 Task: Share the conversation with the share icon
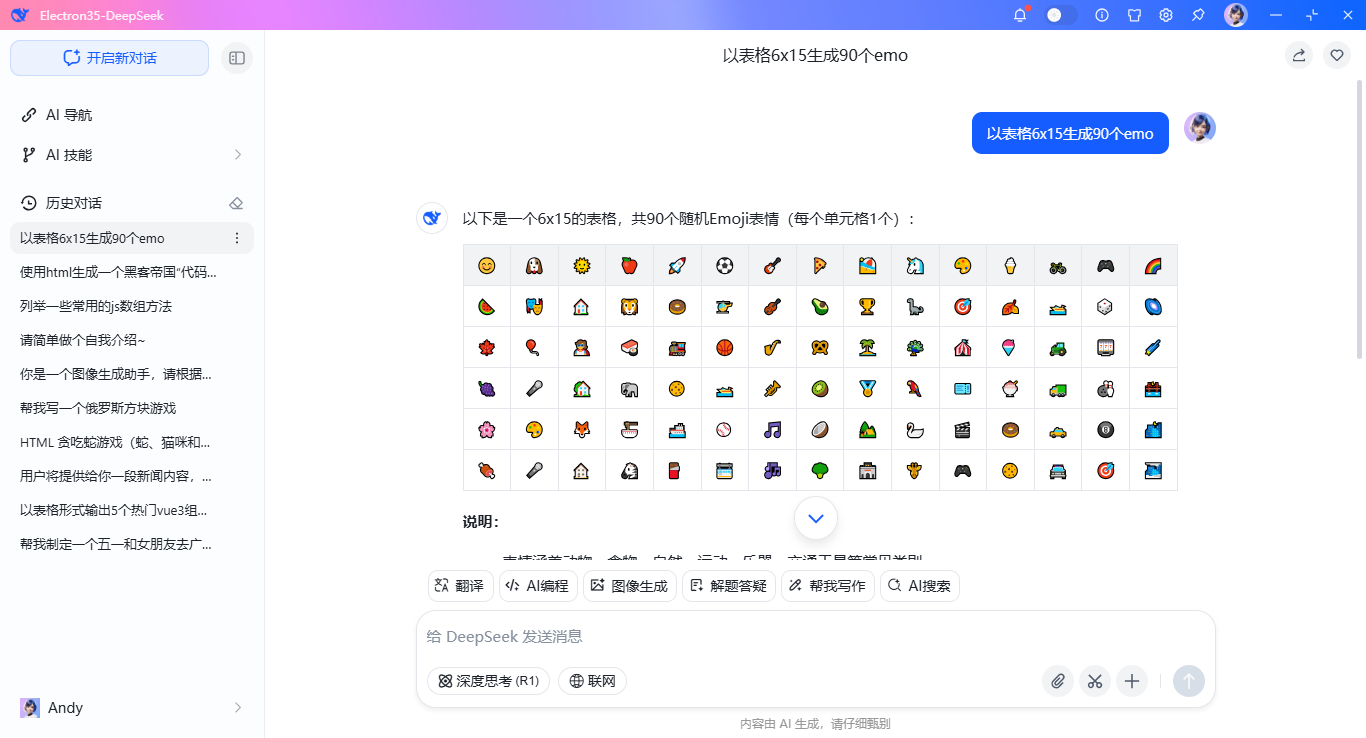coord(1298,55)
